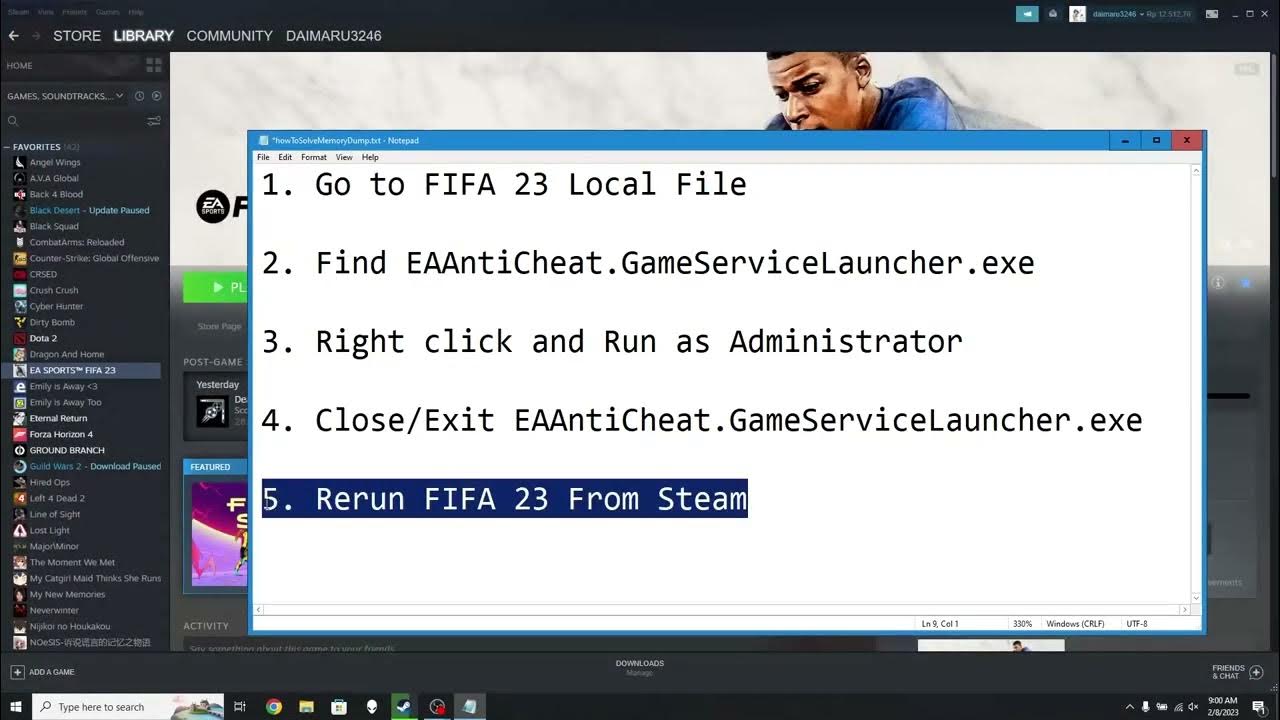1280x720 pixels.
Task: Go to library HOME
Action: tap(20, 66)
